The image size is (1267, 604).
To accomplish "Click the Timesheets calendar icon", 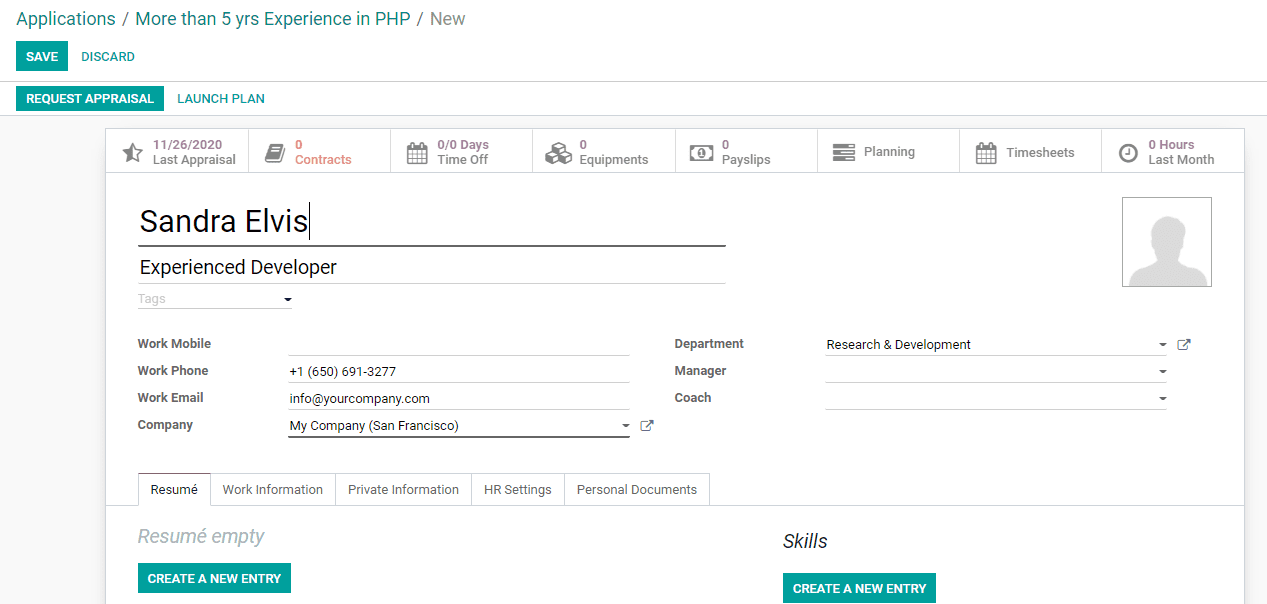I will (986, 153).
